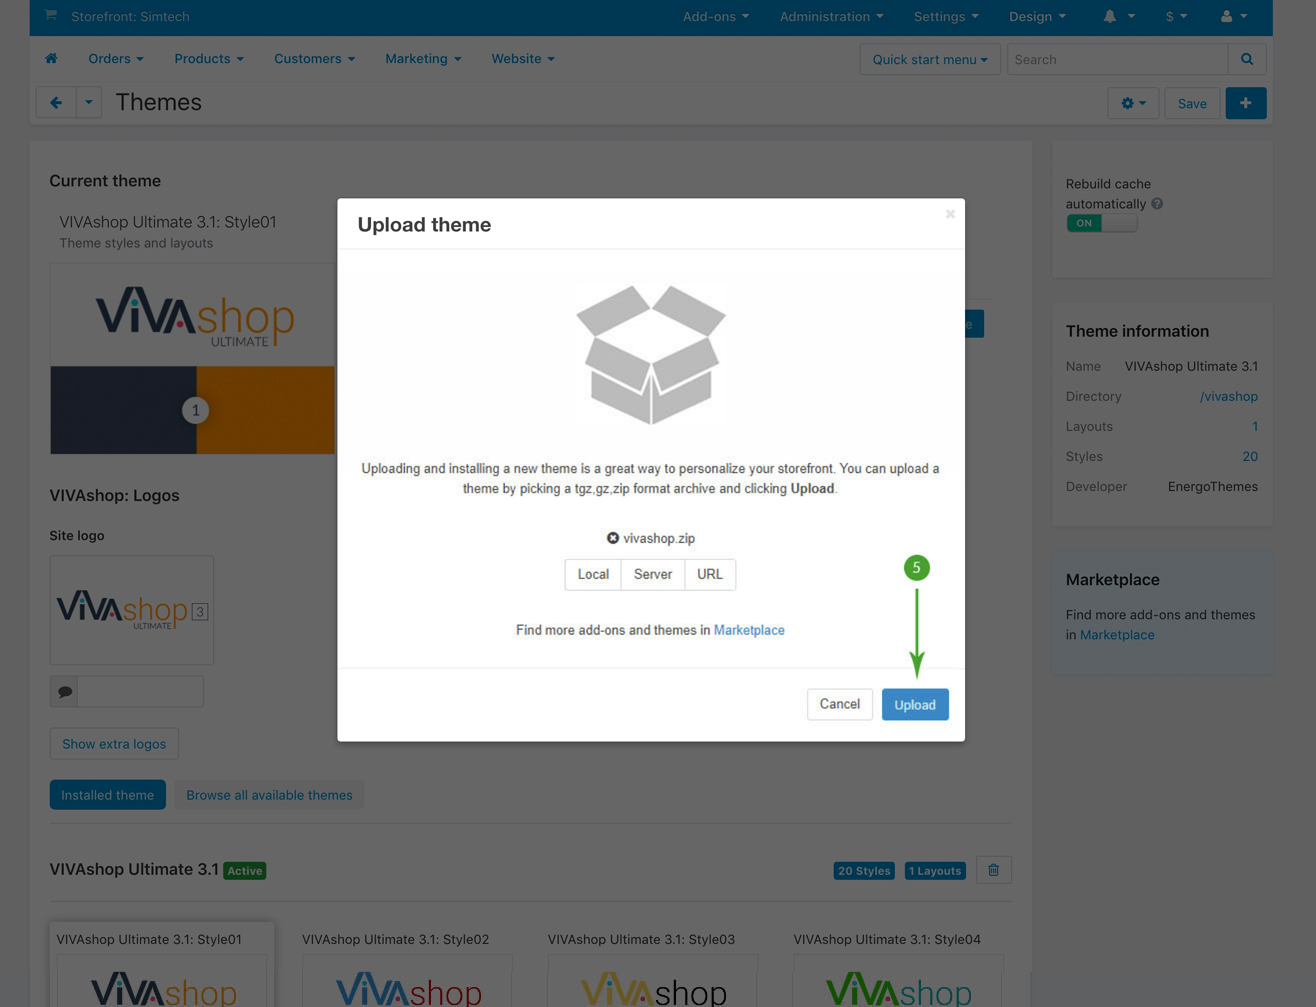
Task: Select the Installed theme tab
Action: pos(108,795)
